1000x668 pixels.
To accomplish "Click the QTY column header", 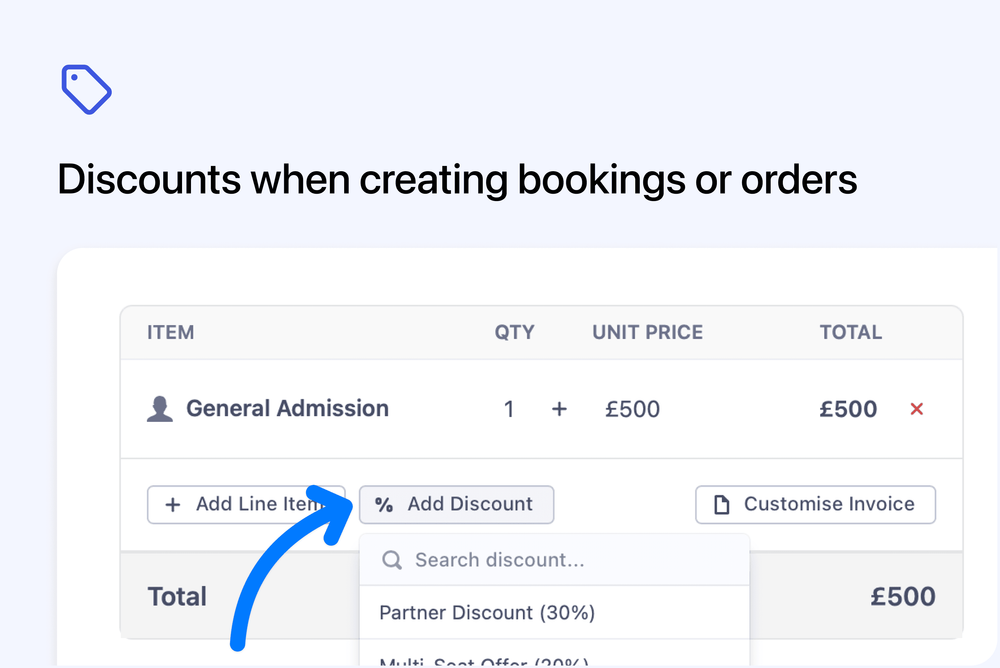I will coord(514,332).
